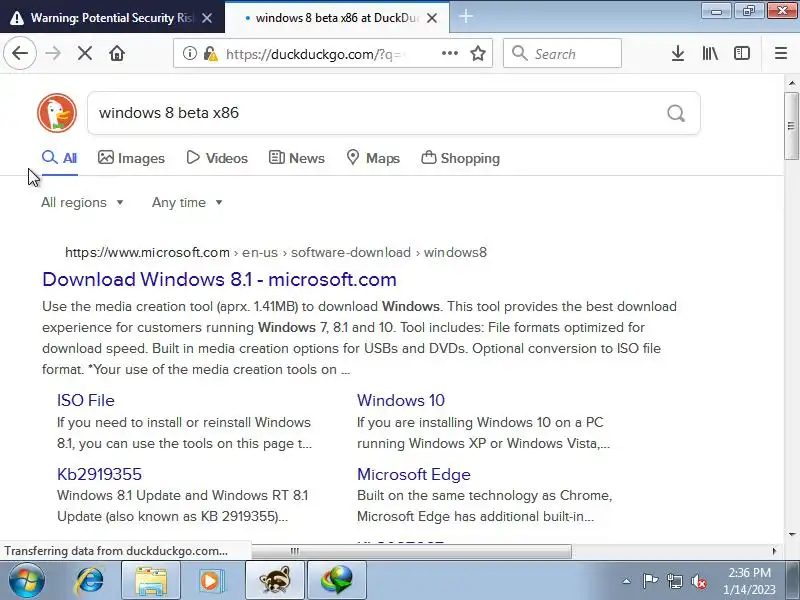
Task: Go back to the previous page
Action: (20, 53)
